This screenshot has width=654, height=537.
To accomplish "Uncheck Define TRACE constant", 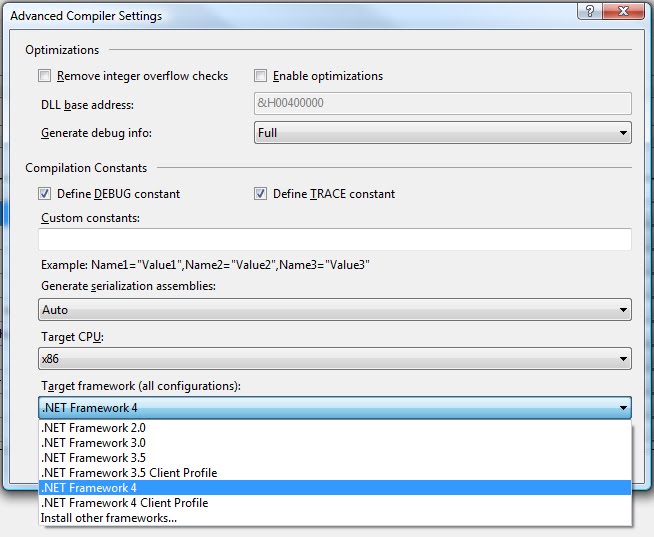I will [x=260, y=194].
